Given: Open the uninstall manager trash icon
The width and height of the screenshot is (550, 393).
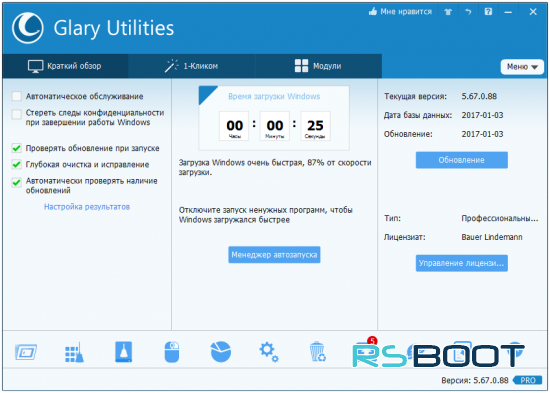Looking at the screenshot, I should coord(317,352).
